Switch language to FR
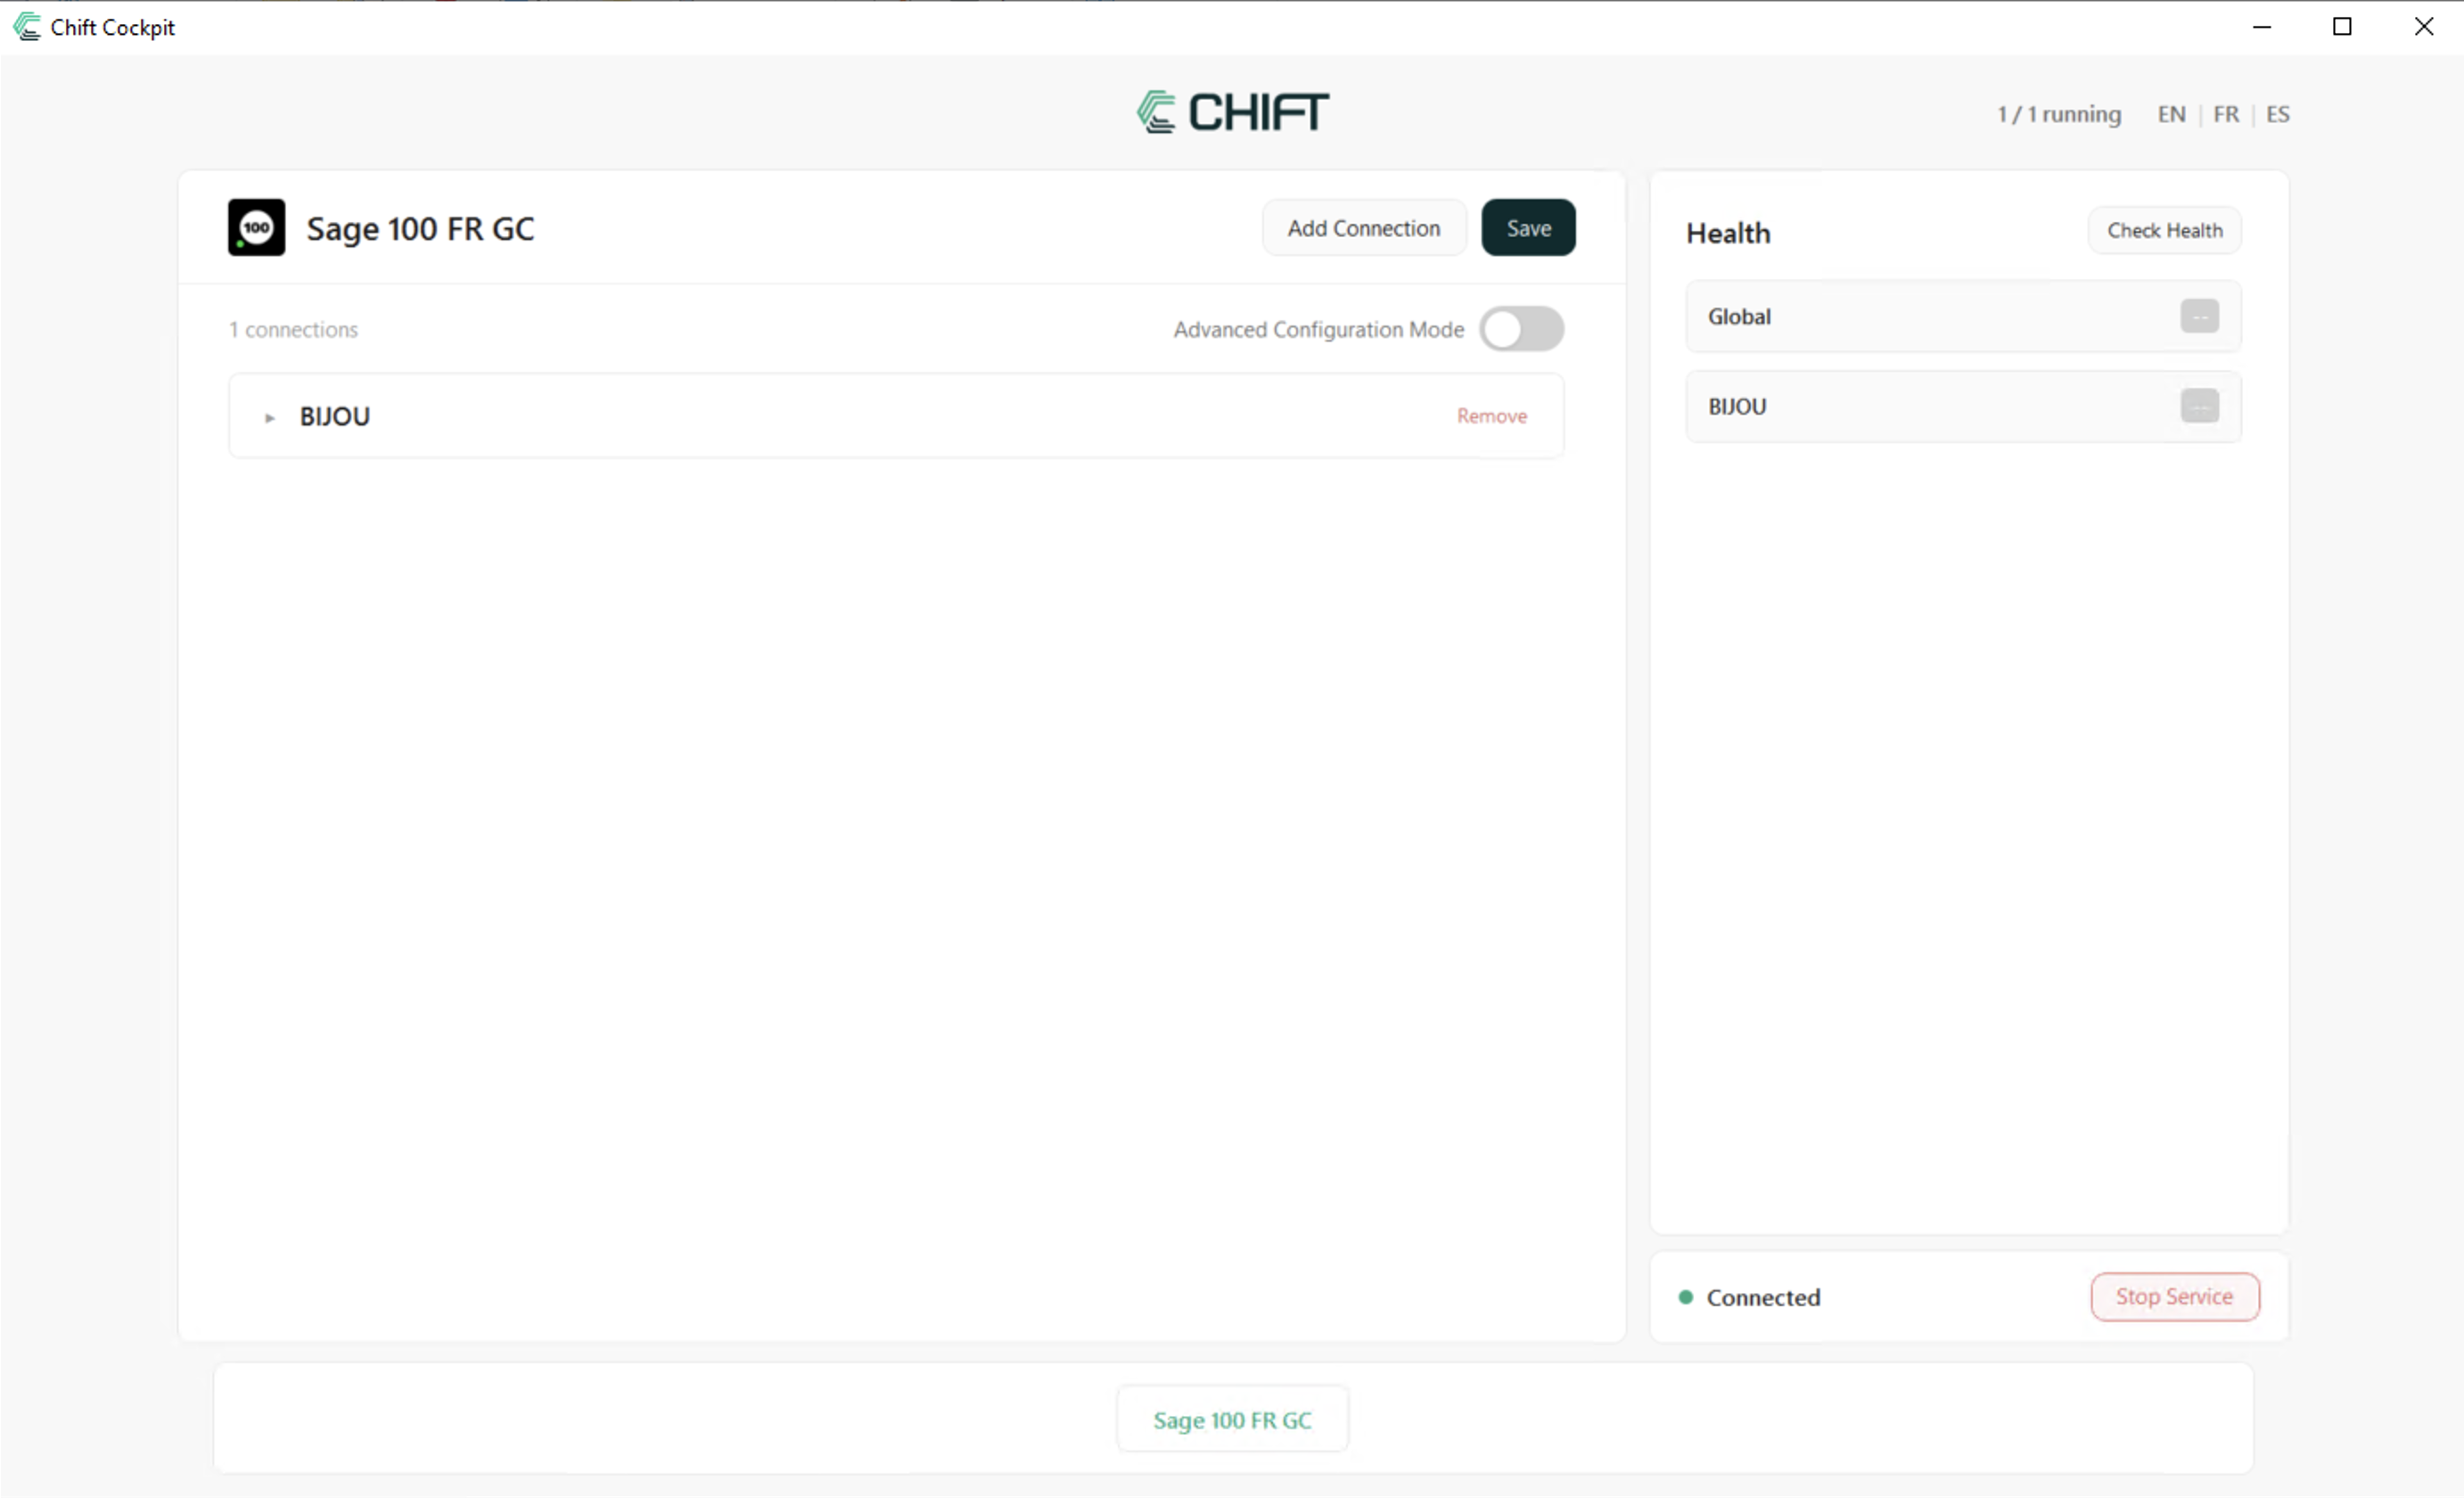Screen dimensions: 2464x1498 (2225, 114)
